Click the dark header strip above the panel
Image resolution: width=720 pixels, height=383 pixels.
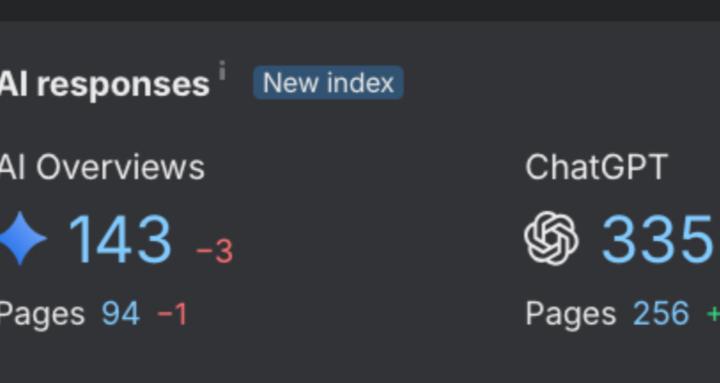pos(360,10)
